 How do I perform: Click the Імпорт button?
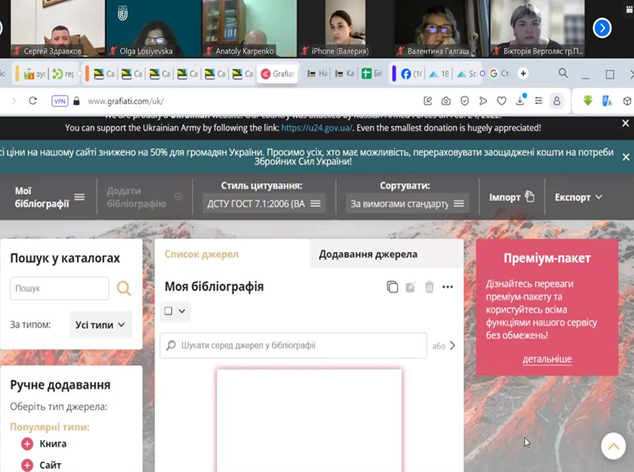[512, 197]
